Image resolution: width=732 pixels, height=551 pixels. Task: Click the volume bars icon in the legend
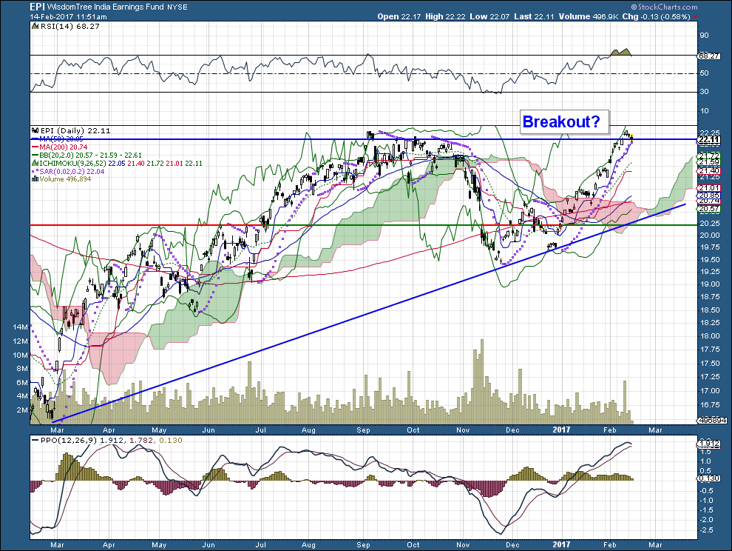coord(35,179)
